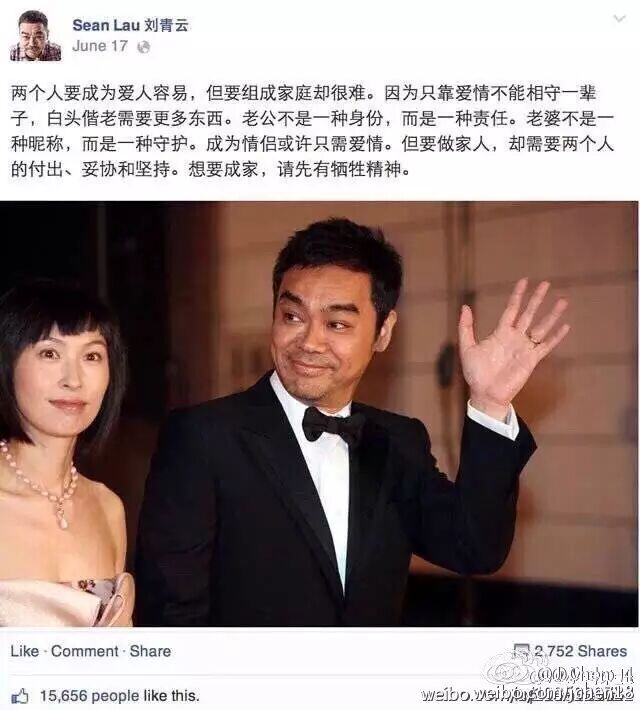Open the couple photo in viewer
Screen dimensions: 640x710
click(x=319, y=414)
